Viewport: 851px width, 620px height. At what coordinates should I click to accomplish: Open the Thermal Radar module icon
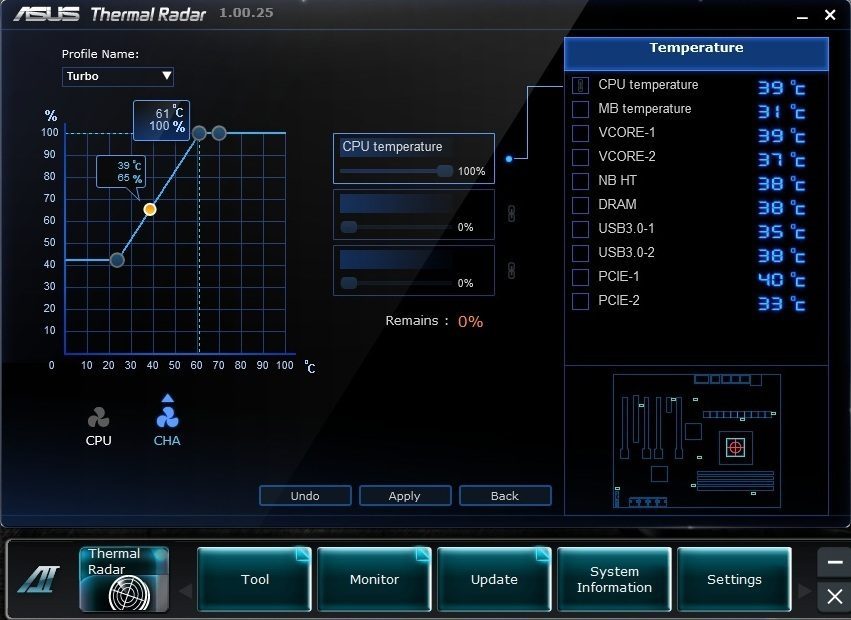pyautogui.click(x=124, y=579)
